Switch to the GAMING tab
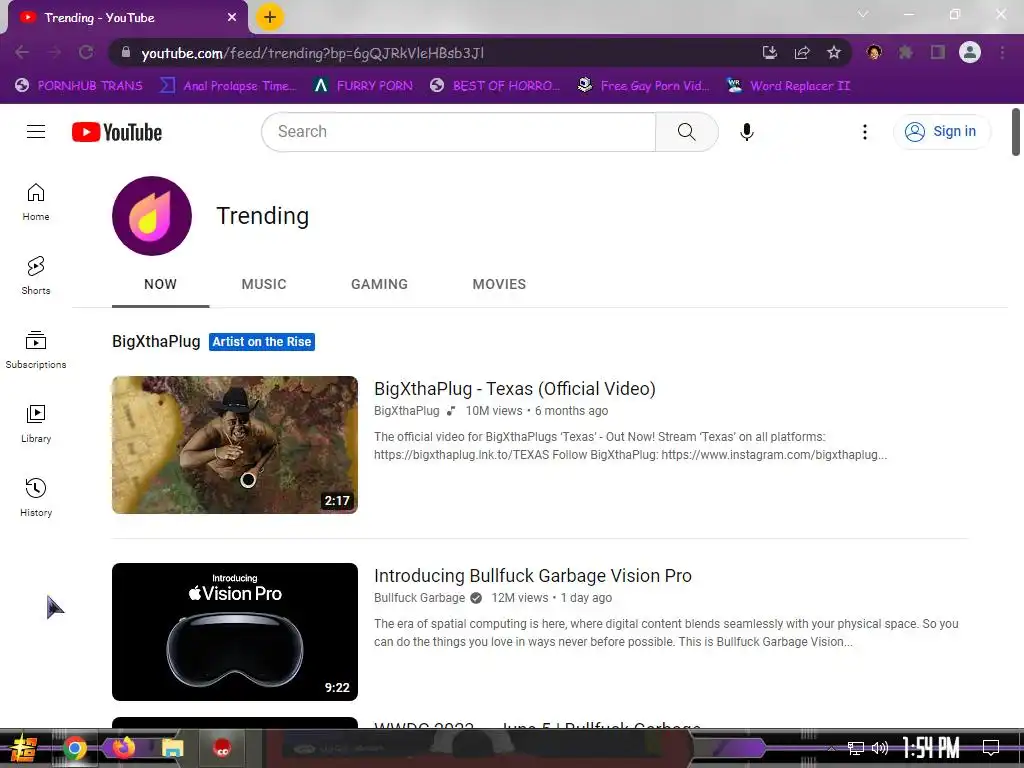The width and height of the screenshot is (1024, 768). [x=379, y=284]
